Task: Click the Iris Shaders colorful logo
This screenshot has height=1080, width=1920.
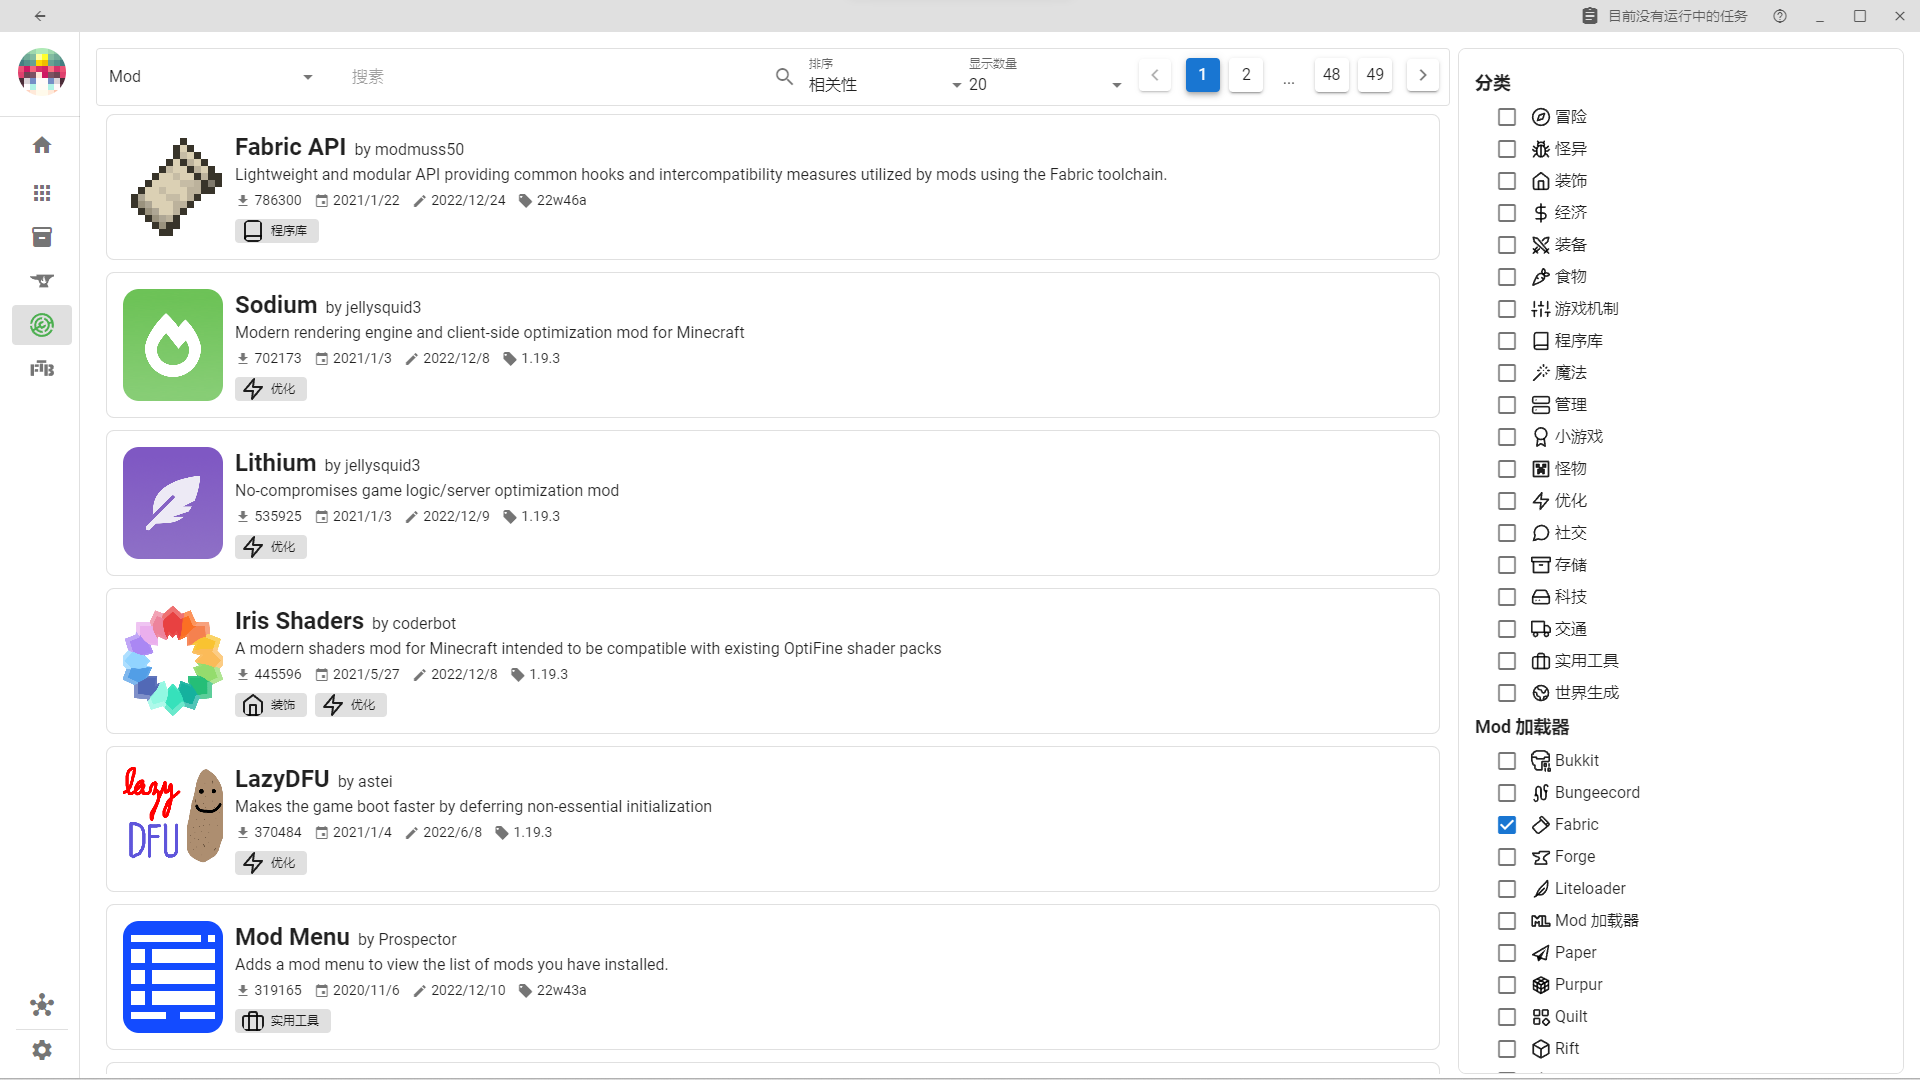Action: [173, 661]
